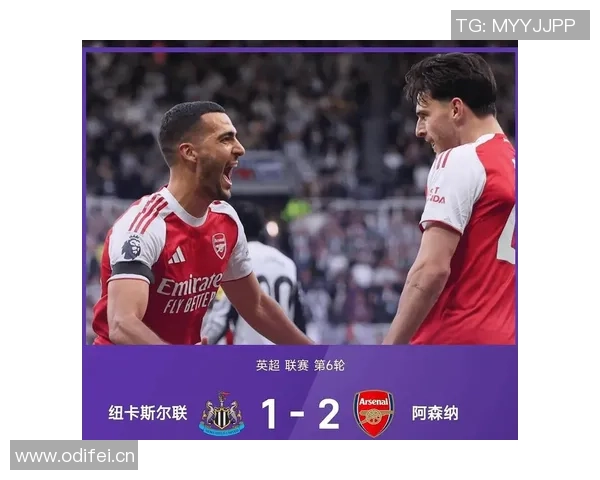Click the 英超 league label
This screenshot has width=600, height=480.
[x=268, y=366]
